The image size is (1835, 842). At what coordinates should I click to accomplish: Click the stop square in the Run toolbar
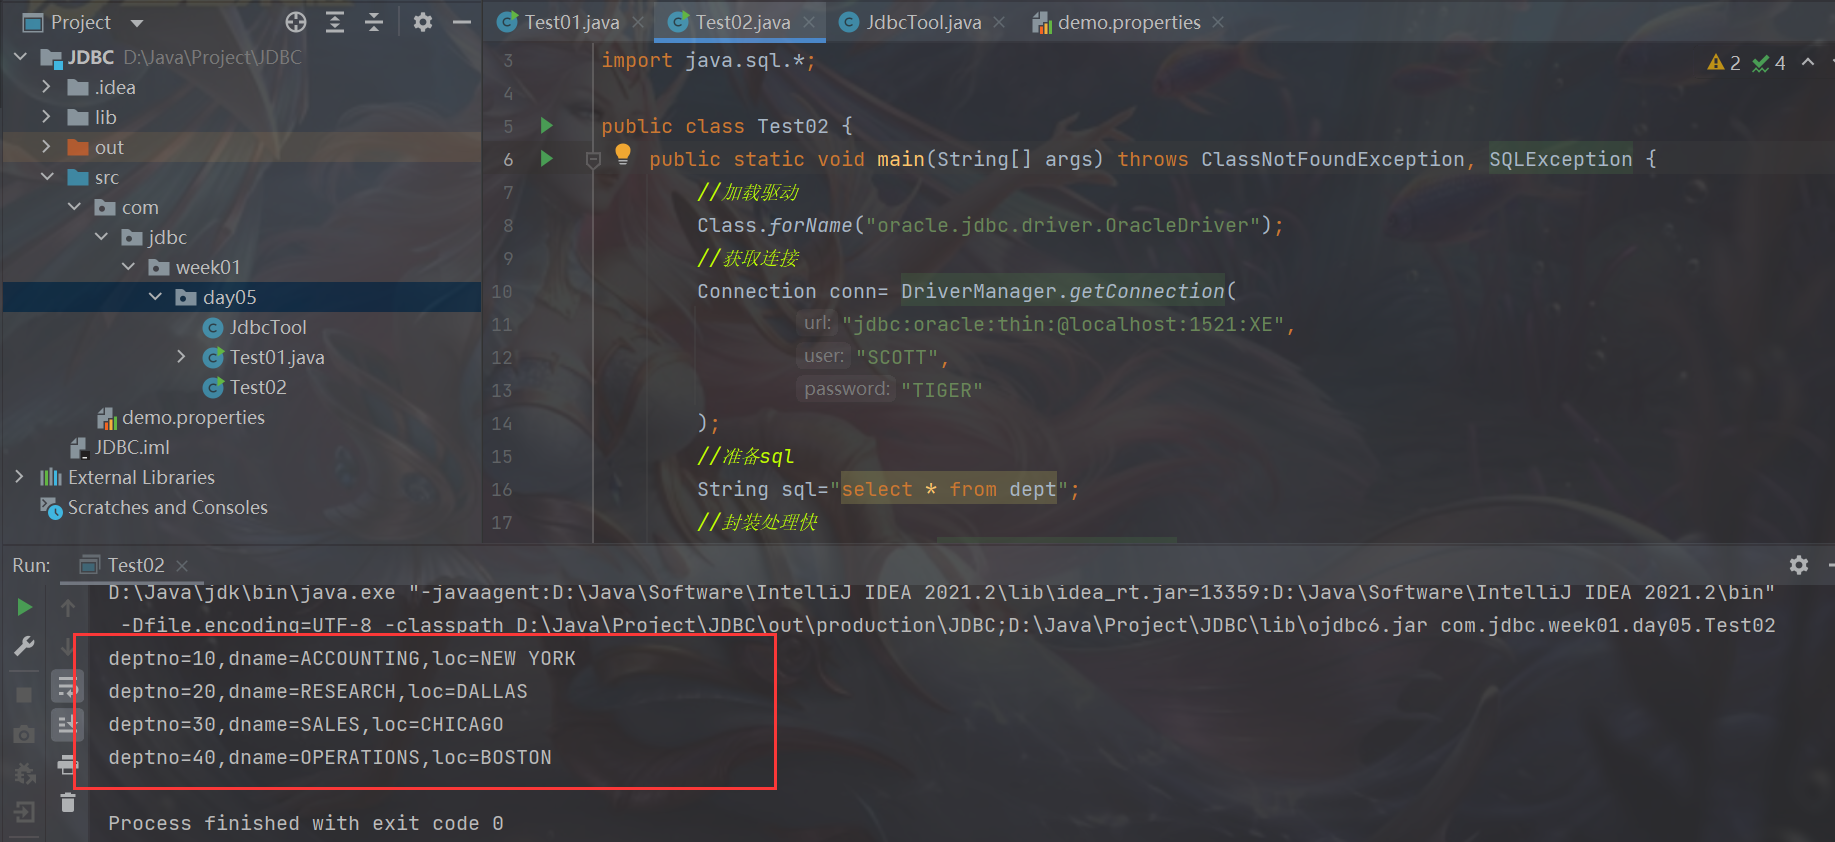coord(25,694)
